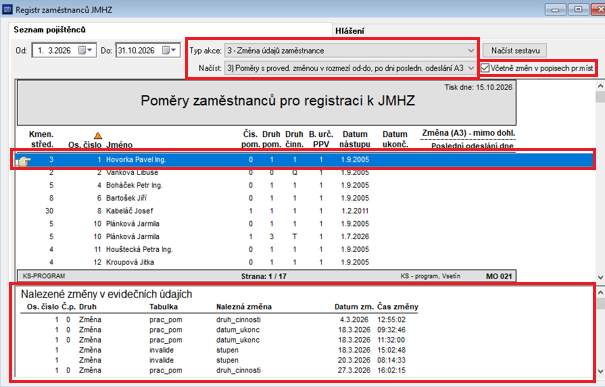Select Plánková Jarmila row with date 1.9.2005
Viewport: 605px width, 387px height.
click(266, 223)
